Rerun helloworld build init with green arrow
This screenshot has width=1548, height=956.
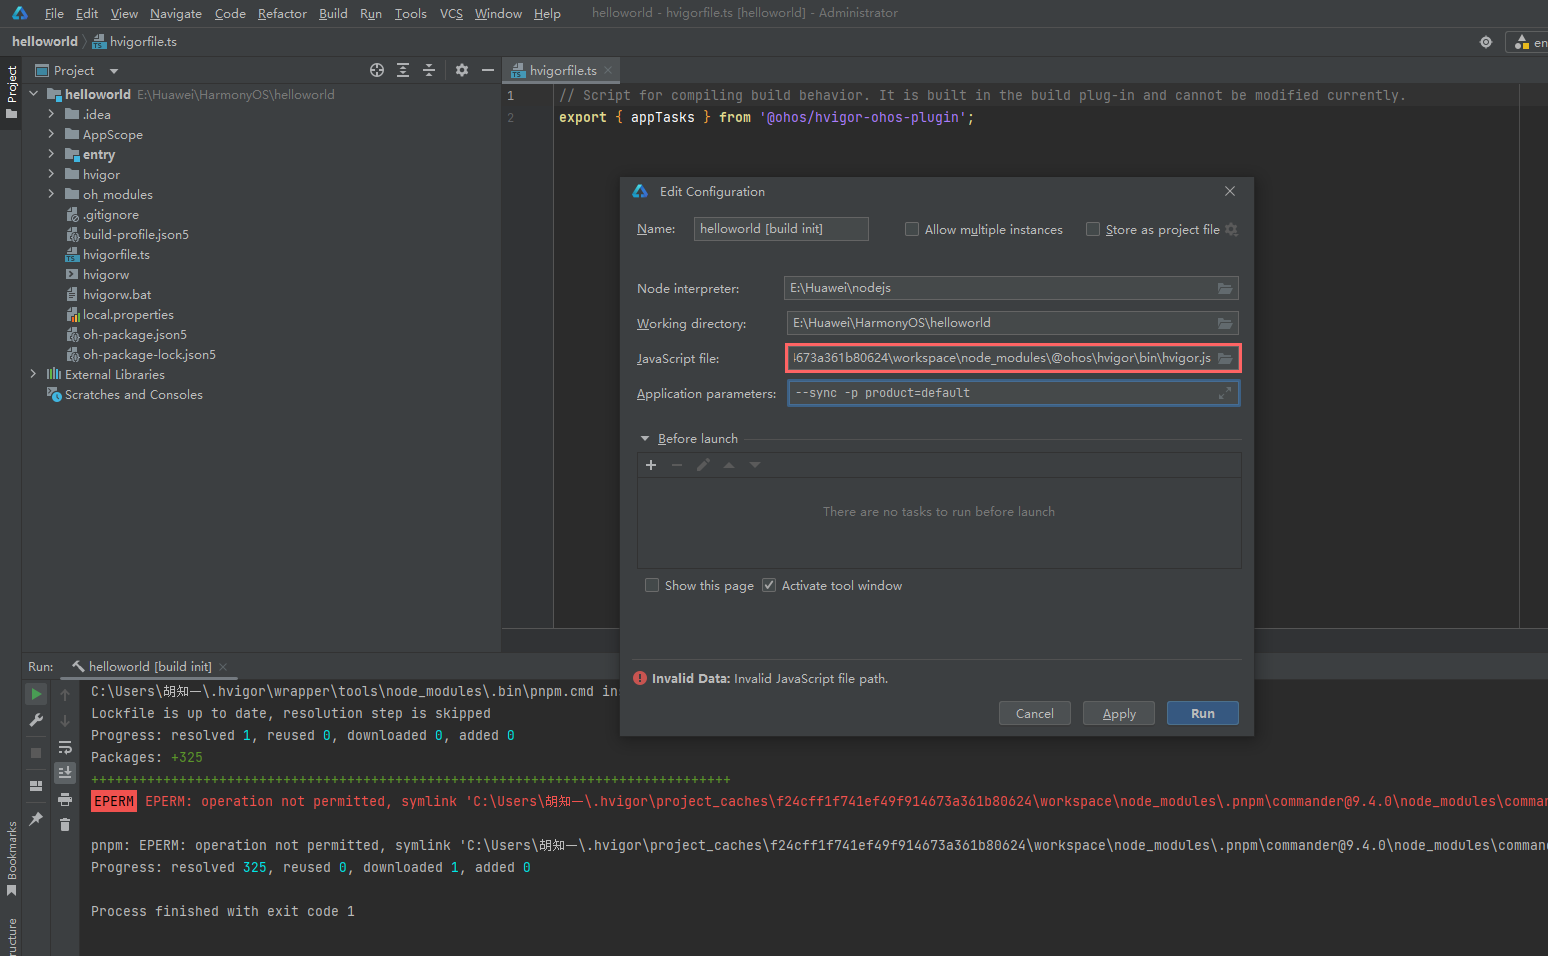tap(36, 693)
